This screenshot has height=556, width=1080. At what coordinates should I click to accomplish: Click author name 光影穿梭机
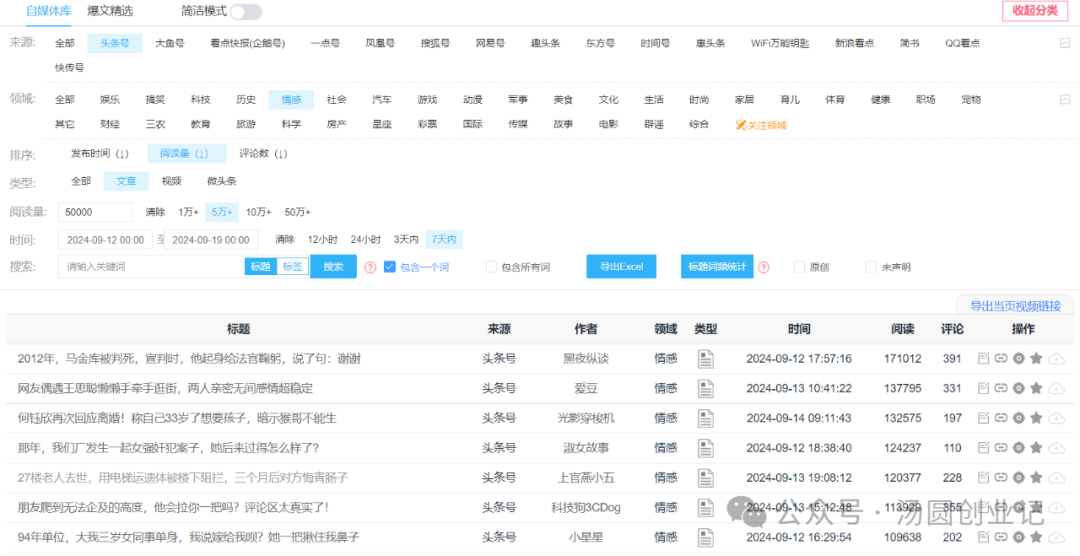586,418
